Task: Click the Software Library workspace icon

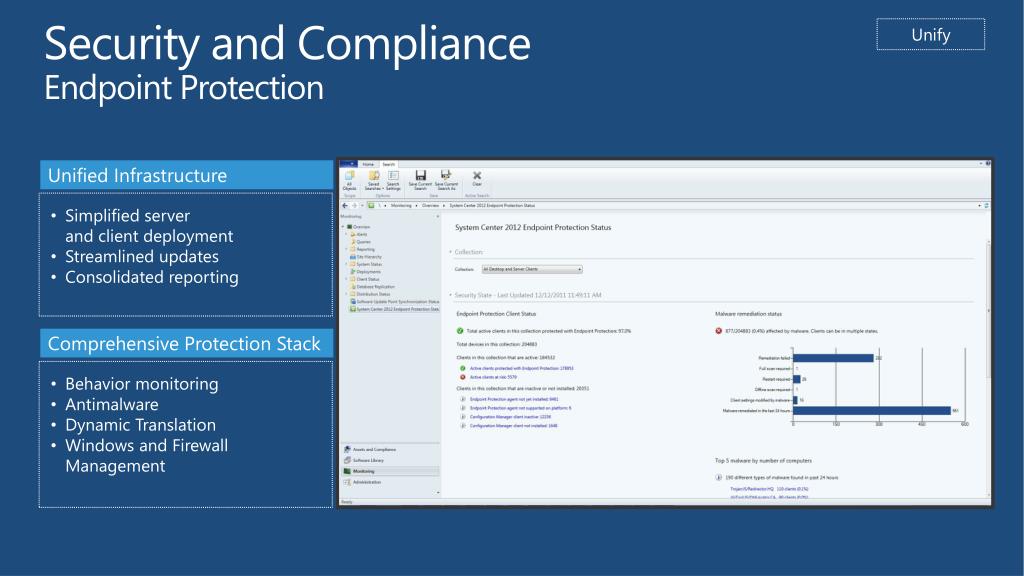Action: click(x=347, y=460)
